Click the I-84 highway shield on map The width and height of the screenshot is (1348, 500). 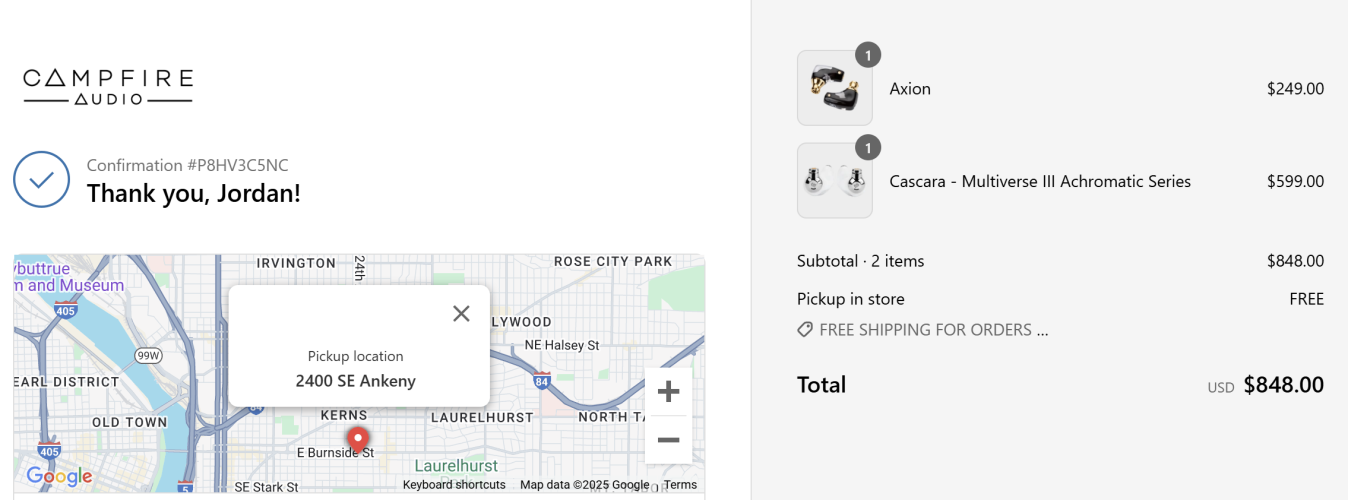pos(542,381)
